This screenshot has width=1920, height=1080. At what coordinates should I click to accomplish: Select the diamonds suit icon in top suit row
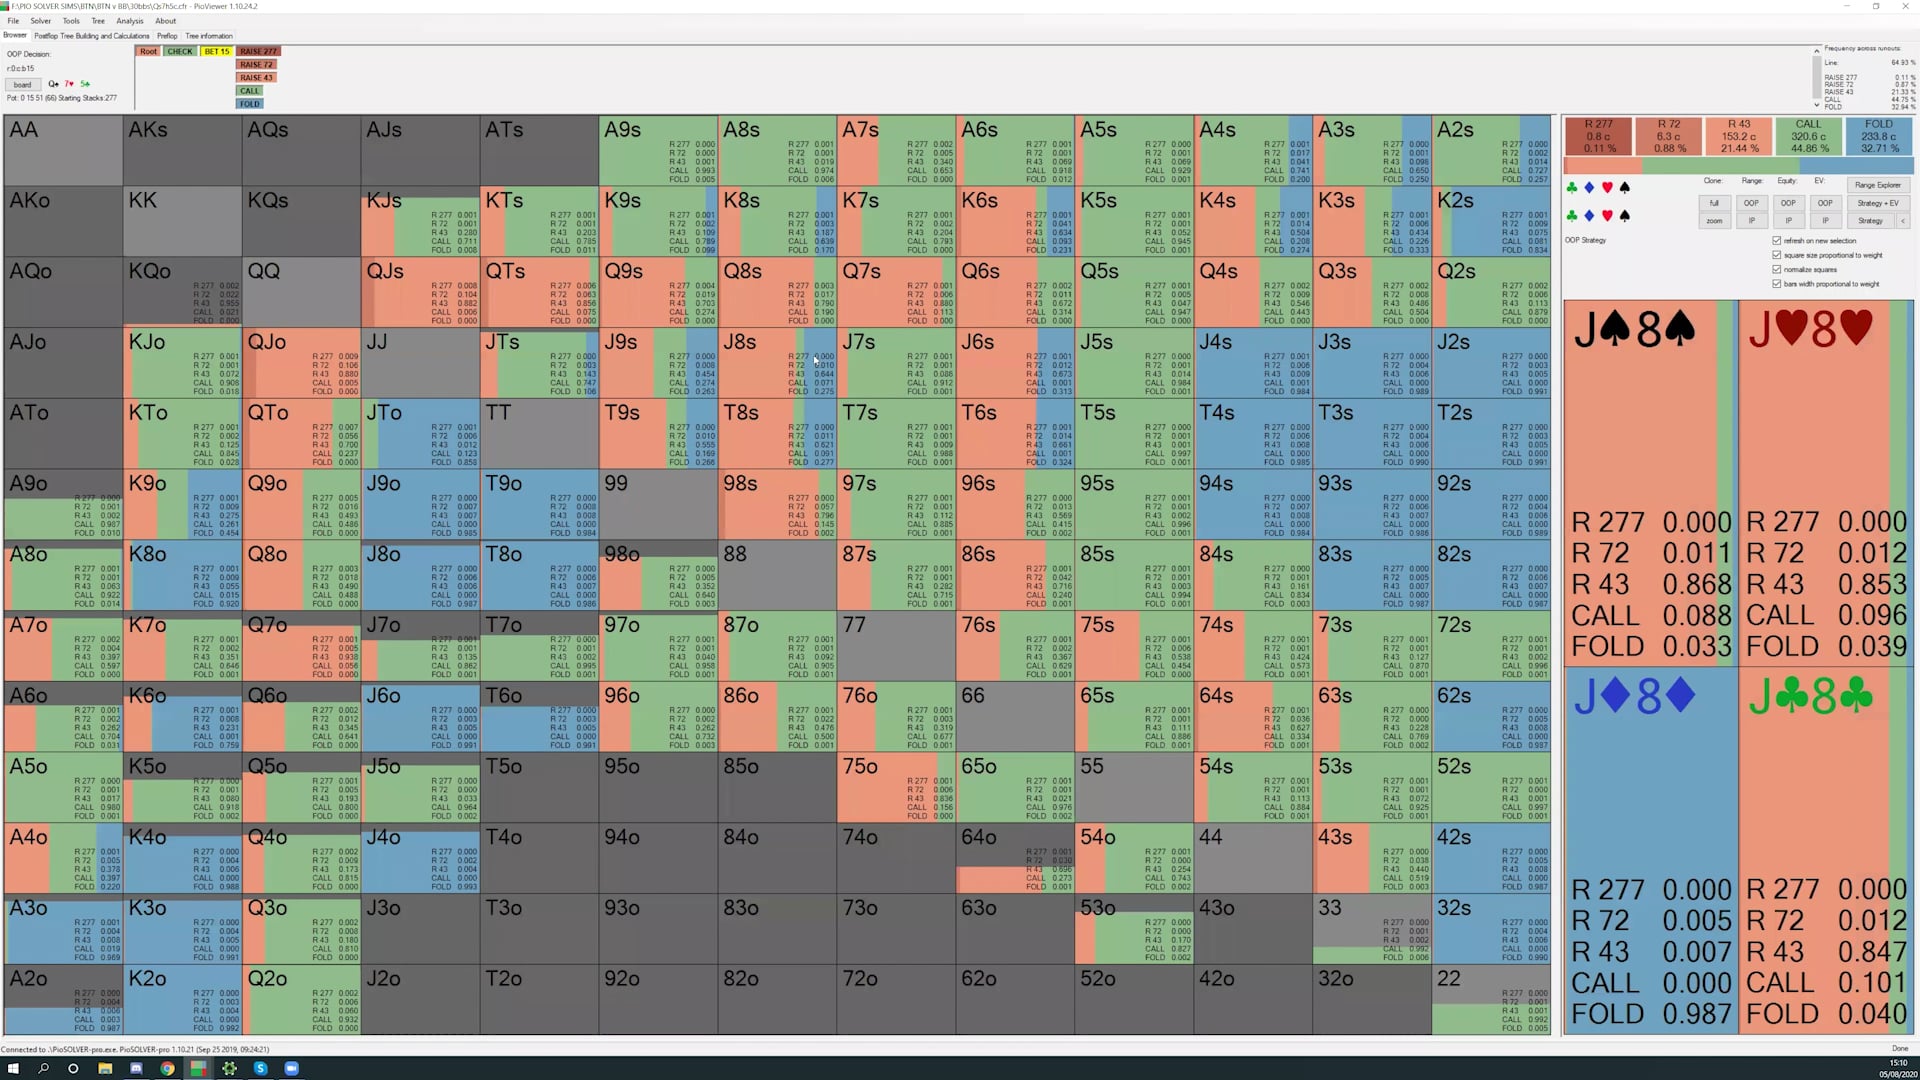point(1589,188)
